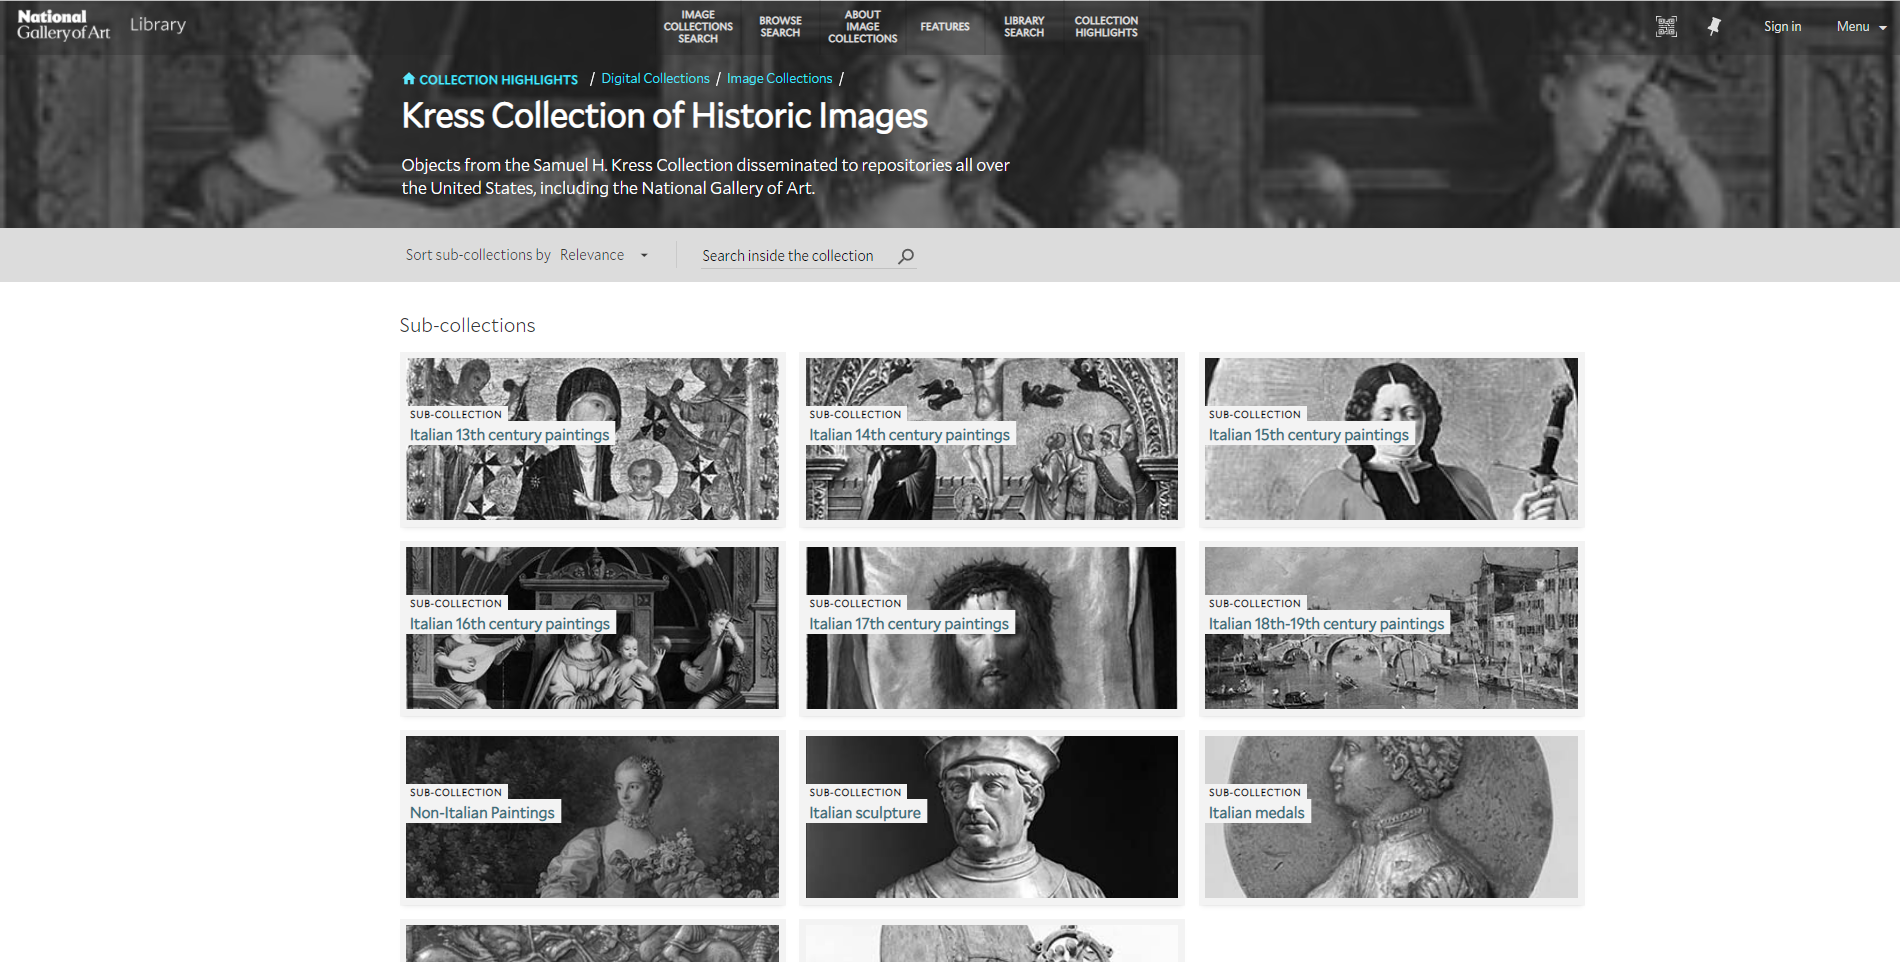Open the Sort by Relevance dropdown
Viewport: 1900px width, 962px height.
pyautogui.click(x=604, y=255)
